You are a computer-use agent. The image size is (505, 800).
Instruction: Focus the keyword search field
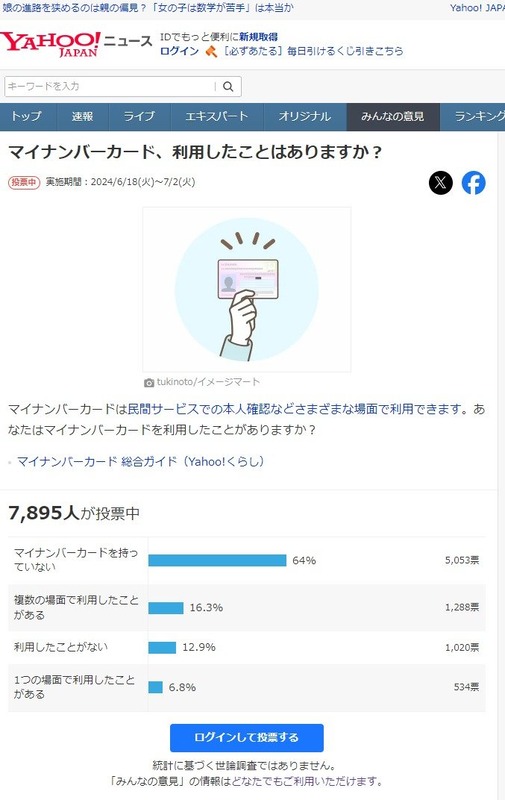point(111,86)
